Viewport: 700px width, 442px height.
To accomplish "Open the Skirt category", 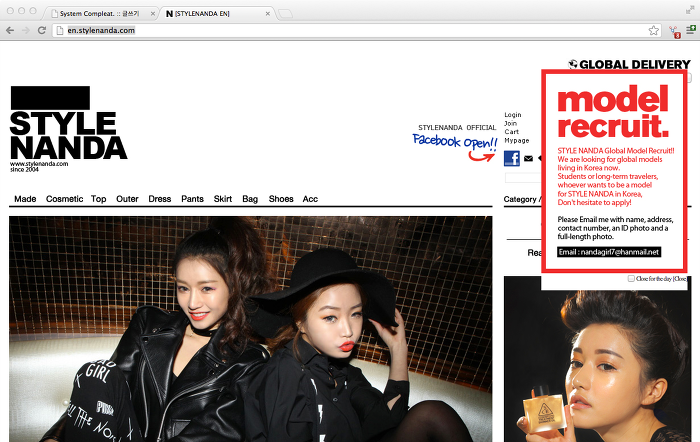I will pos(223,199).
